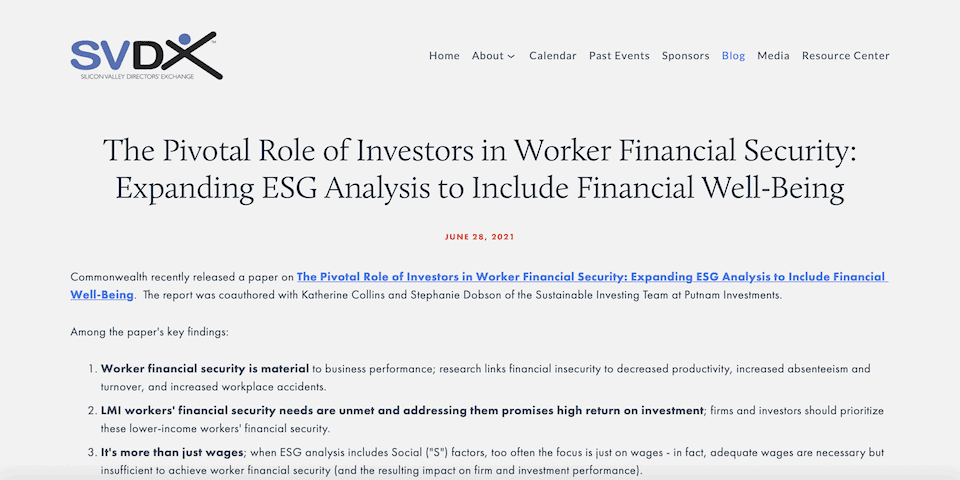The width and height of the screenshot is (960, 480).
Task: Click the article headline title
Action: coord(480,169)
